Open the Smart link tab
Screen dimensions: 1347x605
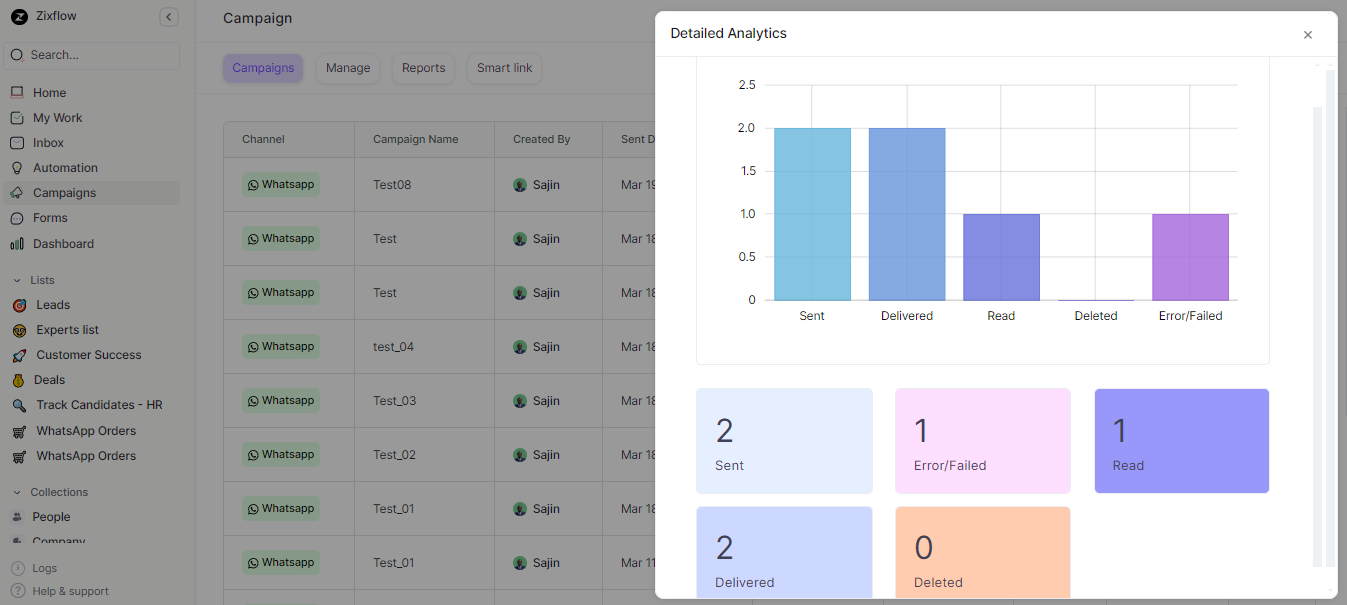(503, 67)
